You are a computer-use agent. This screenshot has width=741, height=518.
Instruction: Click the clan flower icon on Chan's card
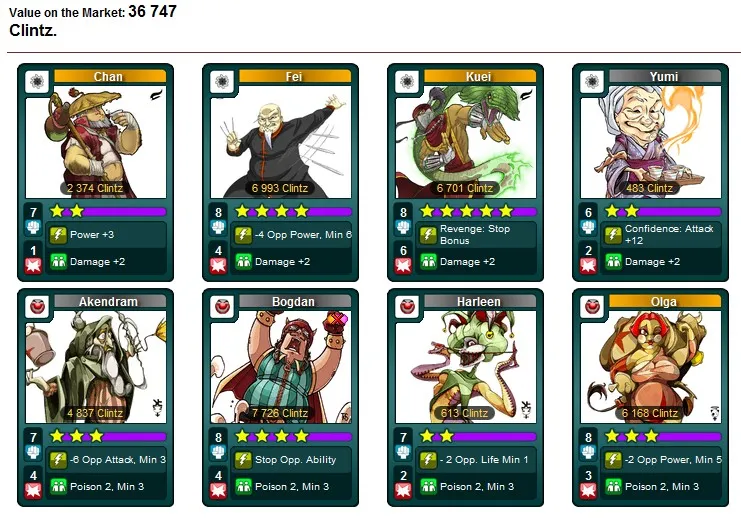click(37, 81)
